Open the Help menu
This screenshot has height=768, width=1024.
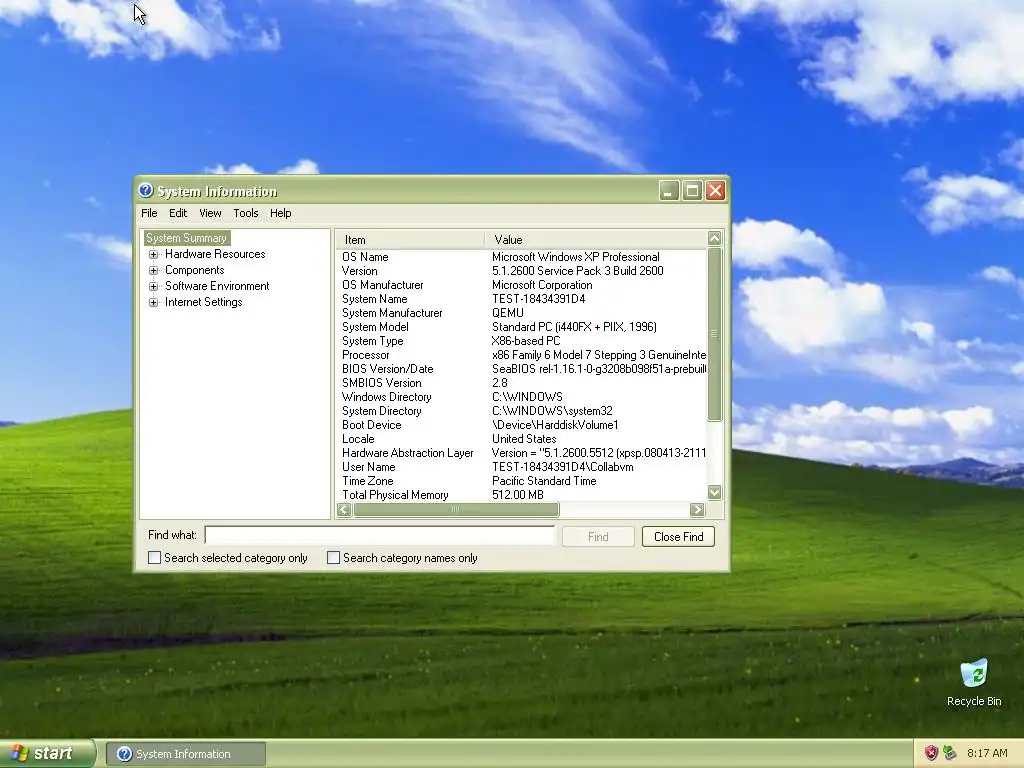pos(280,213)
